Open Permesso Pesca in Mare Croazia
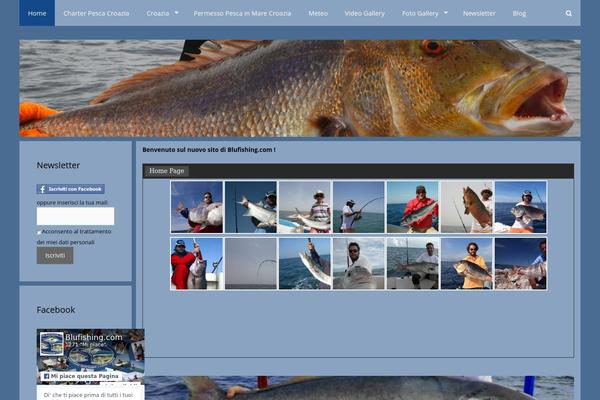 tap(242, 13)
